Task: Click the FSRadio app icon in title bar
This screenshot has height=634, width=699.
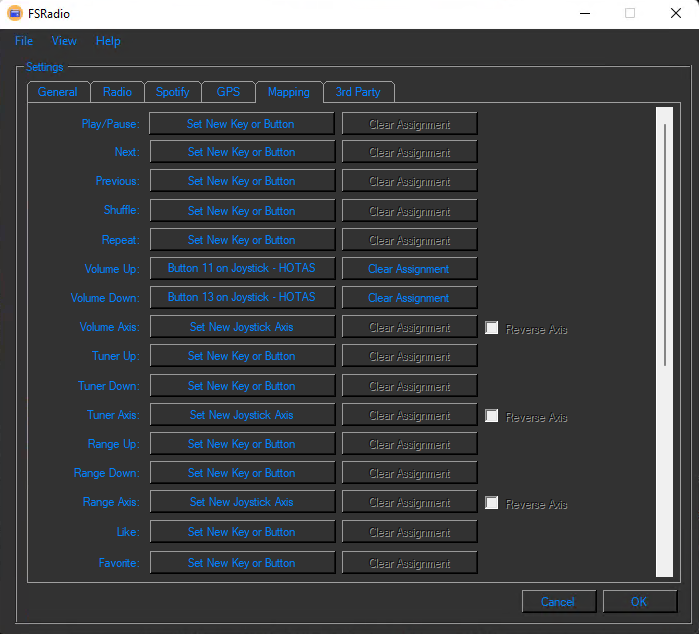Action: (15, 14)
